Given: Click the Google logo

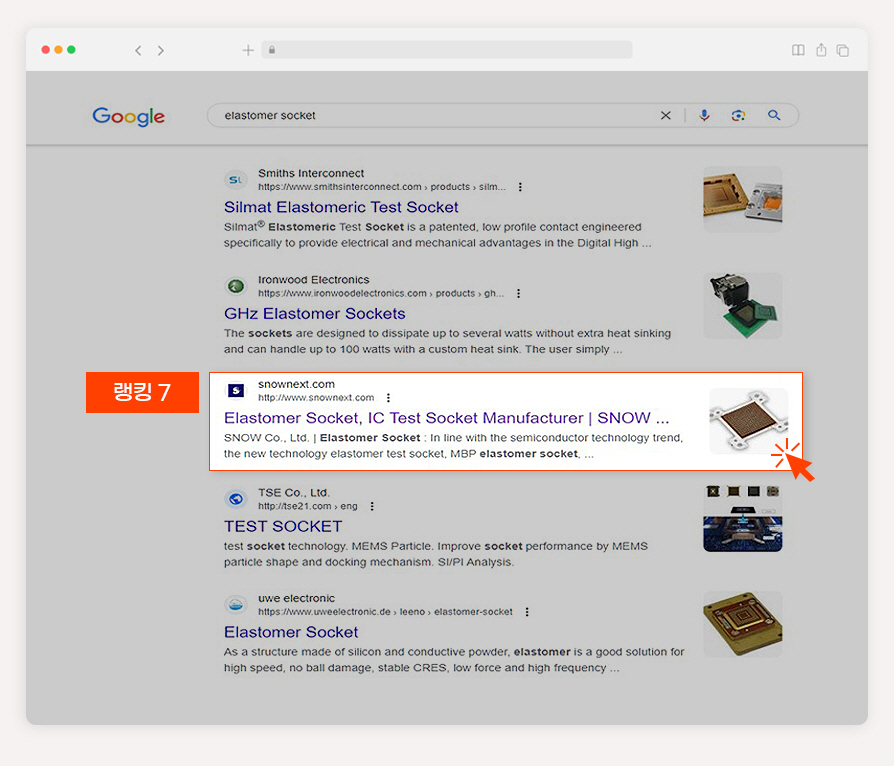Looking at the screenshot, I should 128,116.
